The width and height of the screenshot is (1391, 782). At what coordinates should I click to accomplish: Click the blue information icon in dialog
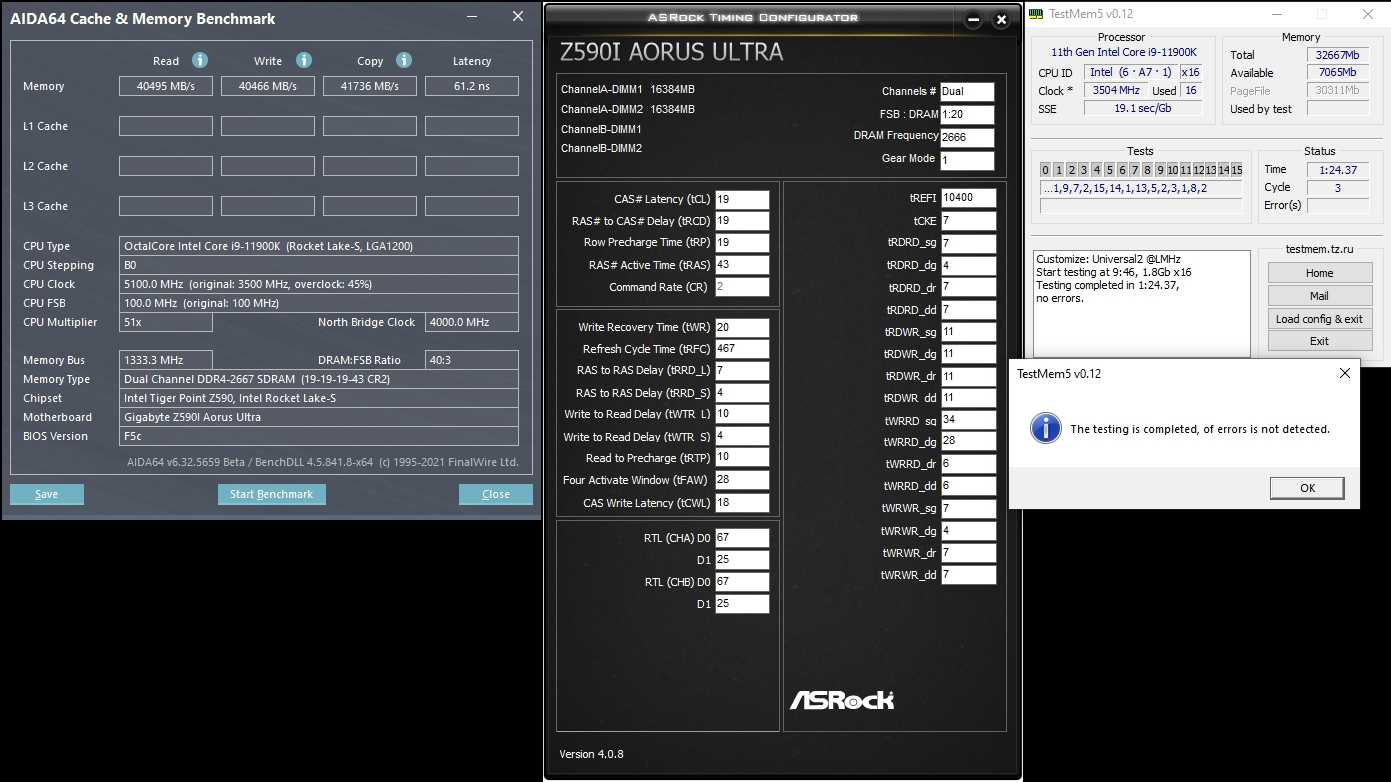tap(1046, 428)
